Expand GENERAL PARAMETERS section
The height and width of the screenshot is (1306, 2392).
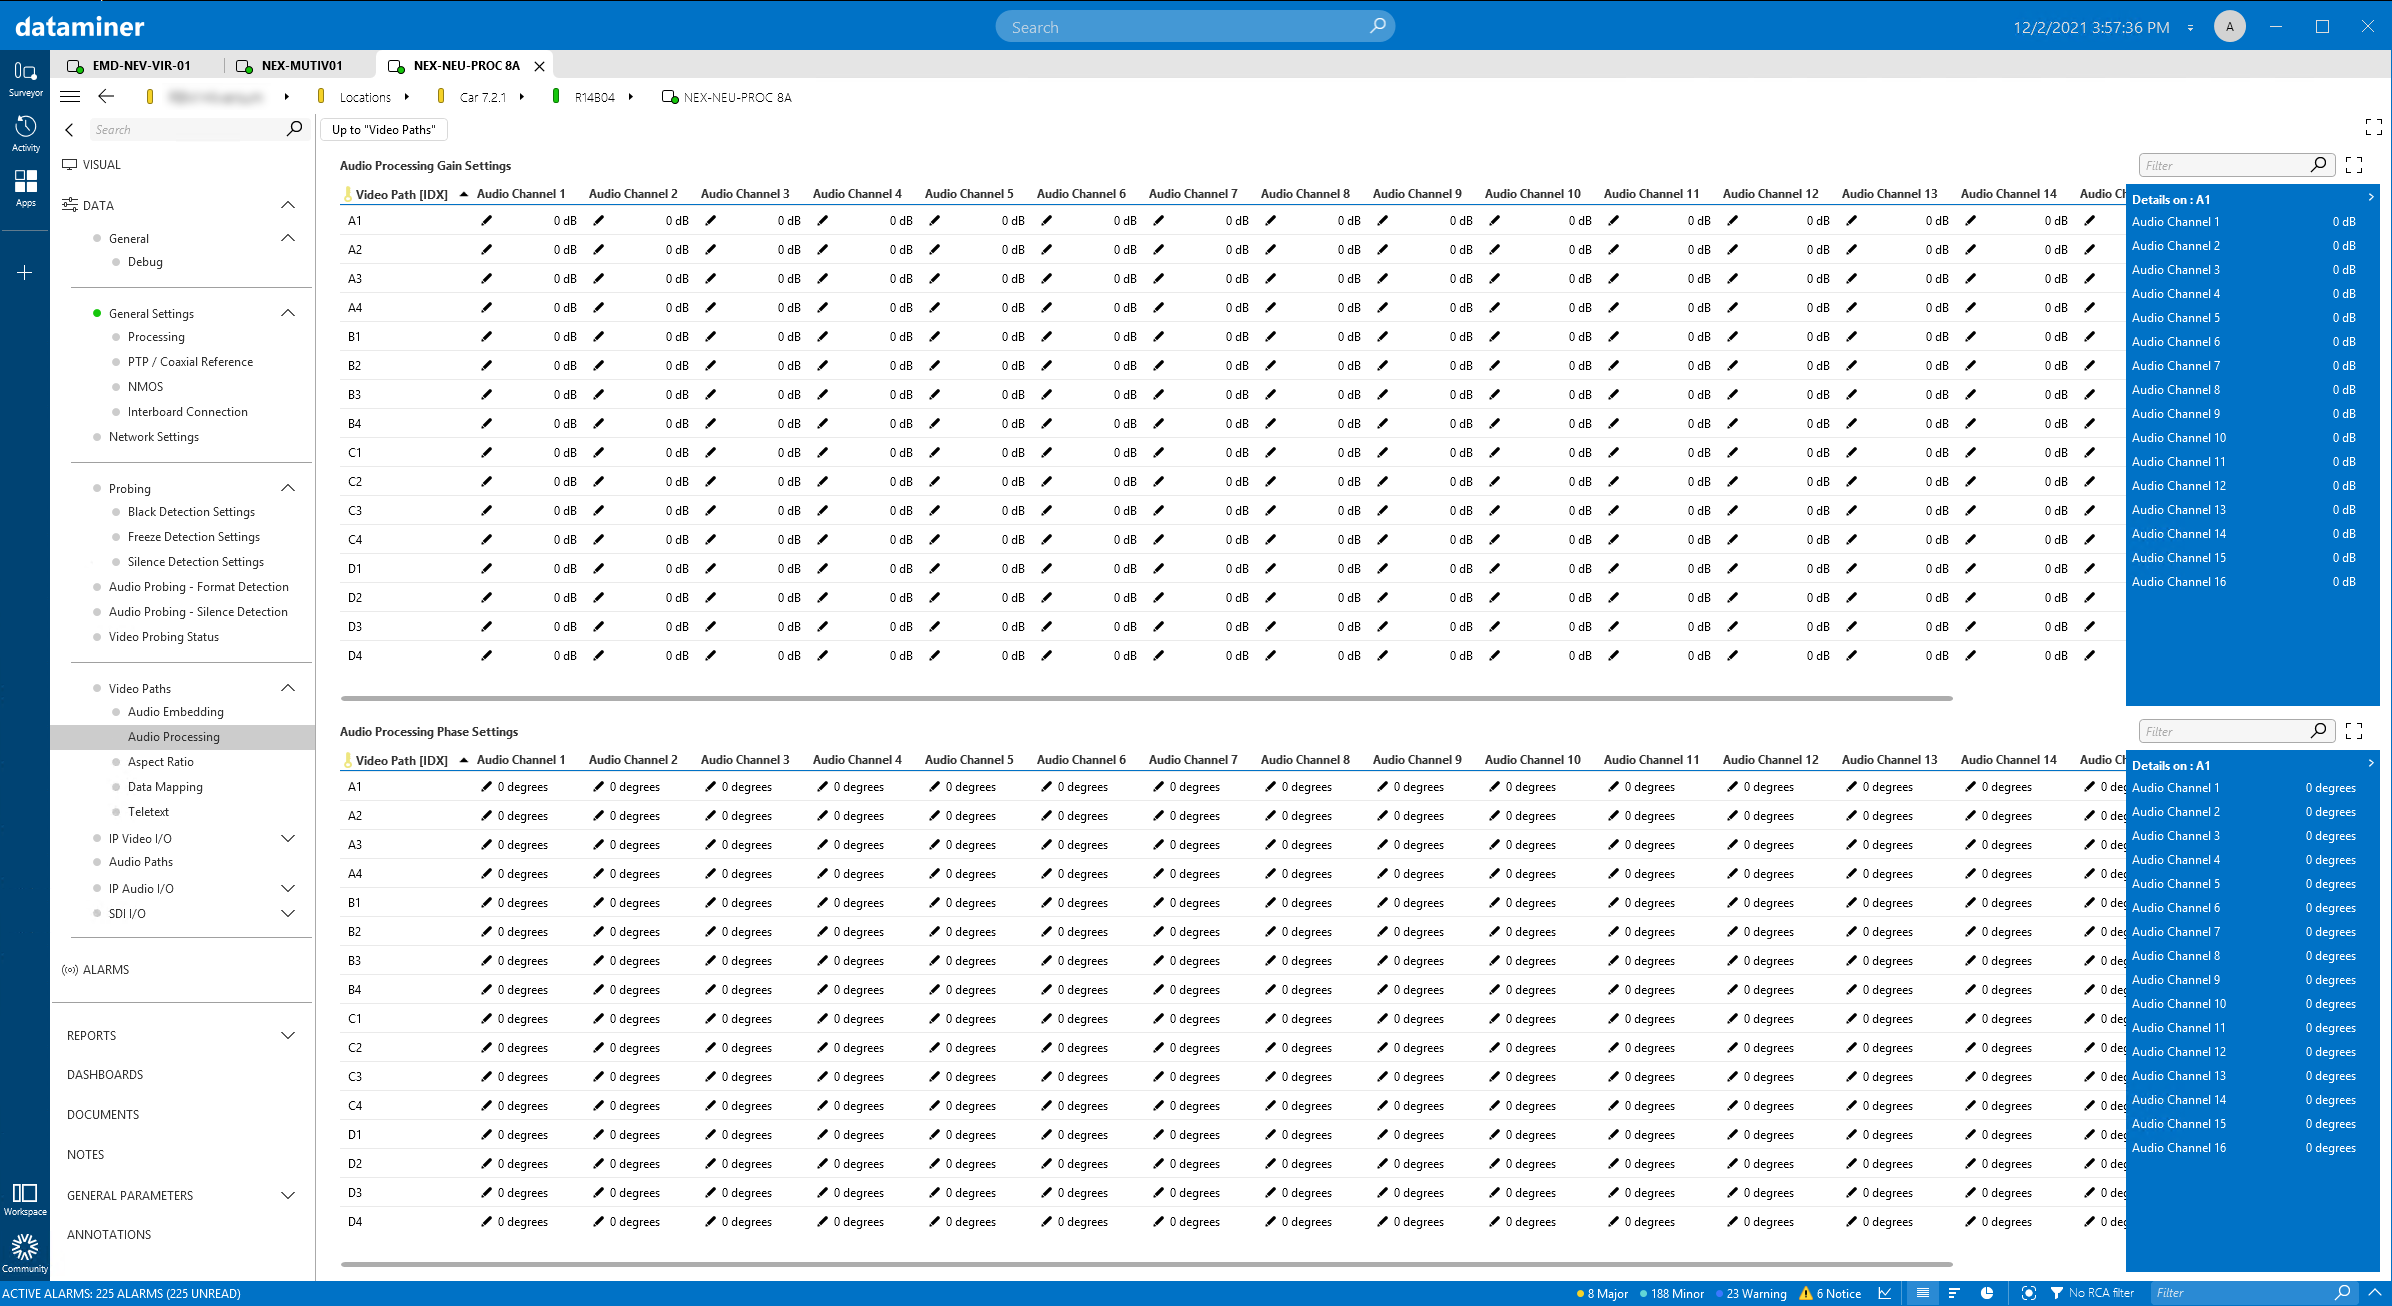(288, 1195)
